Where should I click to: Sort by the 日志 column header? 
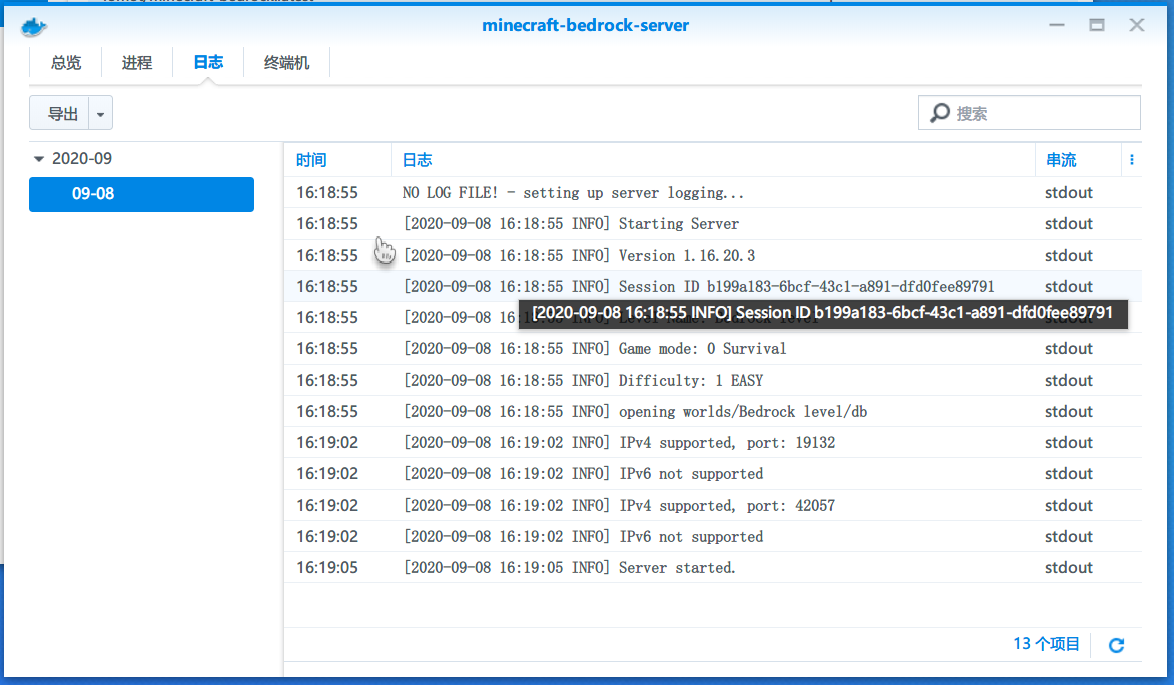click(713, 159)
